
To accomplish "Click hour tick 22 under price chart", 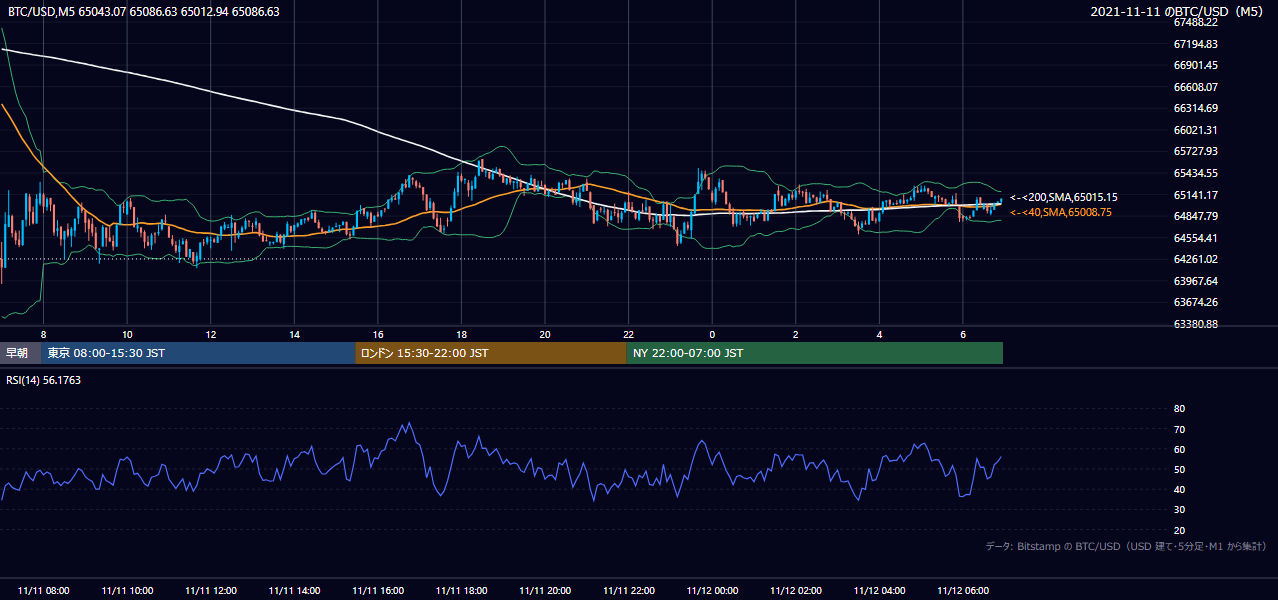I will point(628,334).
